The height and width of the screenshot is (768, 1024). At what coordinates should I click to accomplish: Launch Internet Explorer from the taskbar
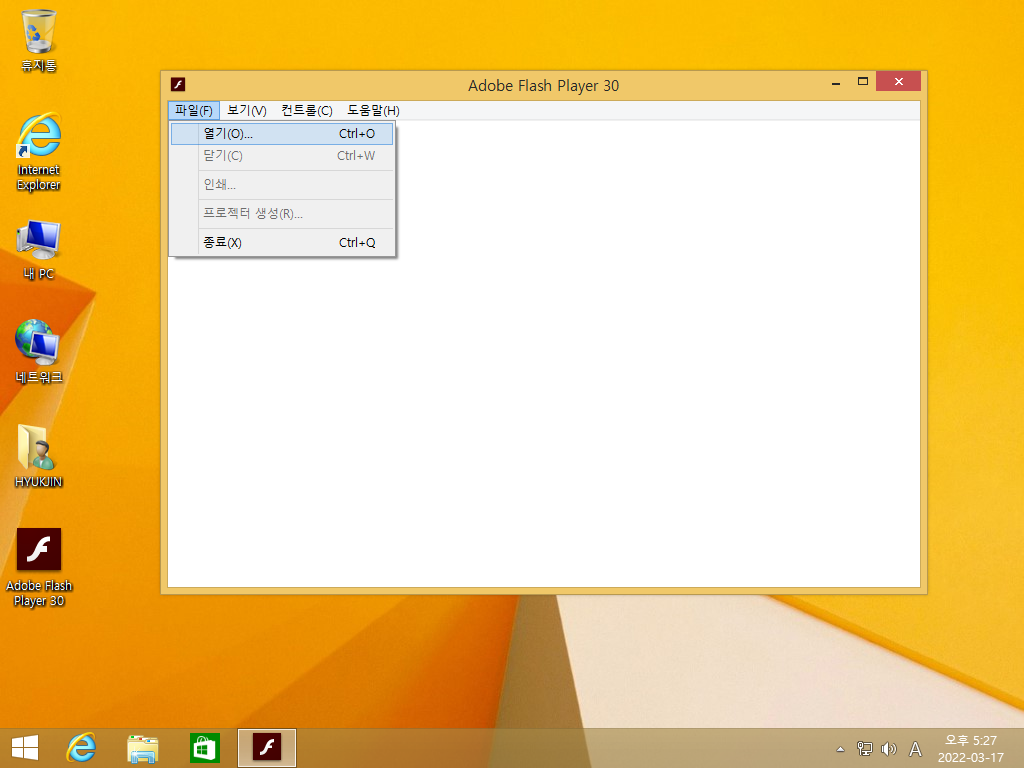point(82,748)
